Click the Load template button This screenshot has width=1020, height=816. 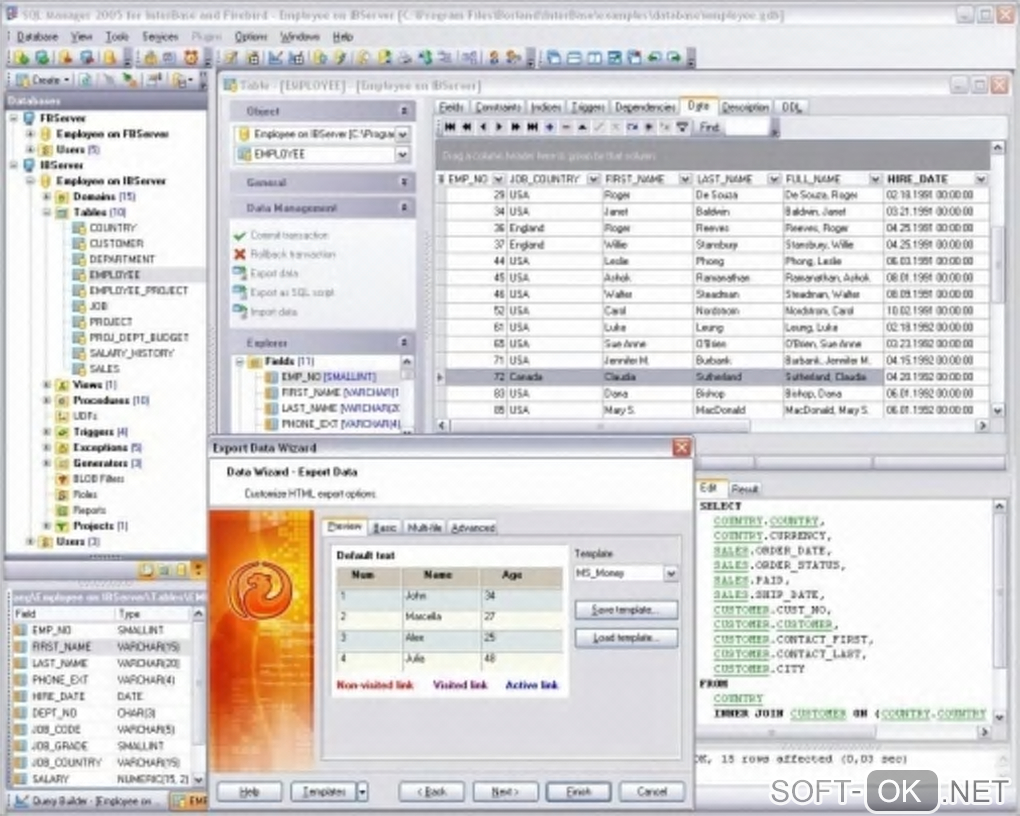coord(626,638)
